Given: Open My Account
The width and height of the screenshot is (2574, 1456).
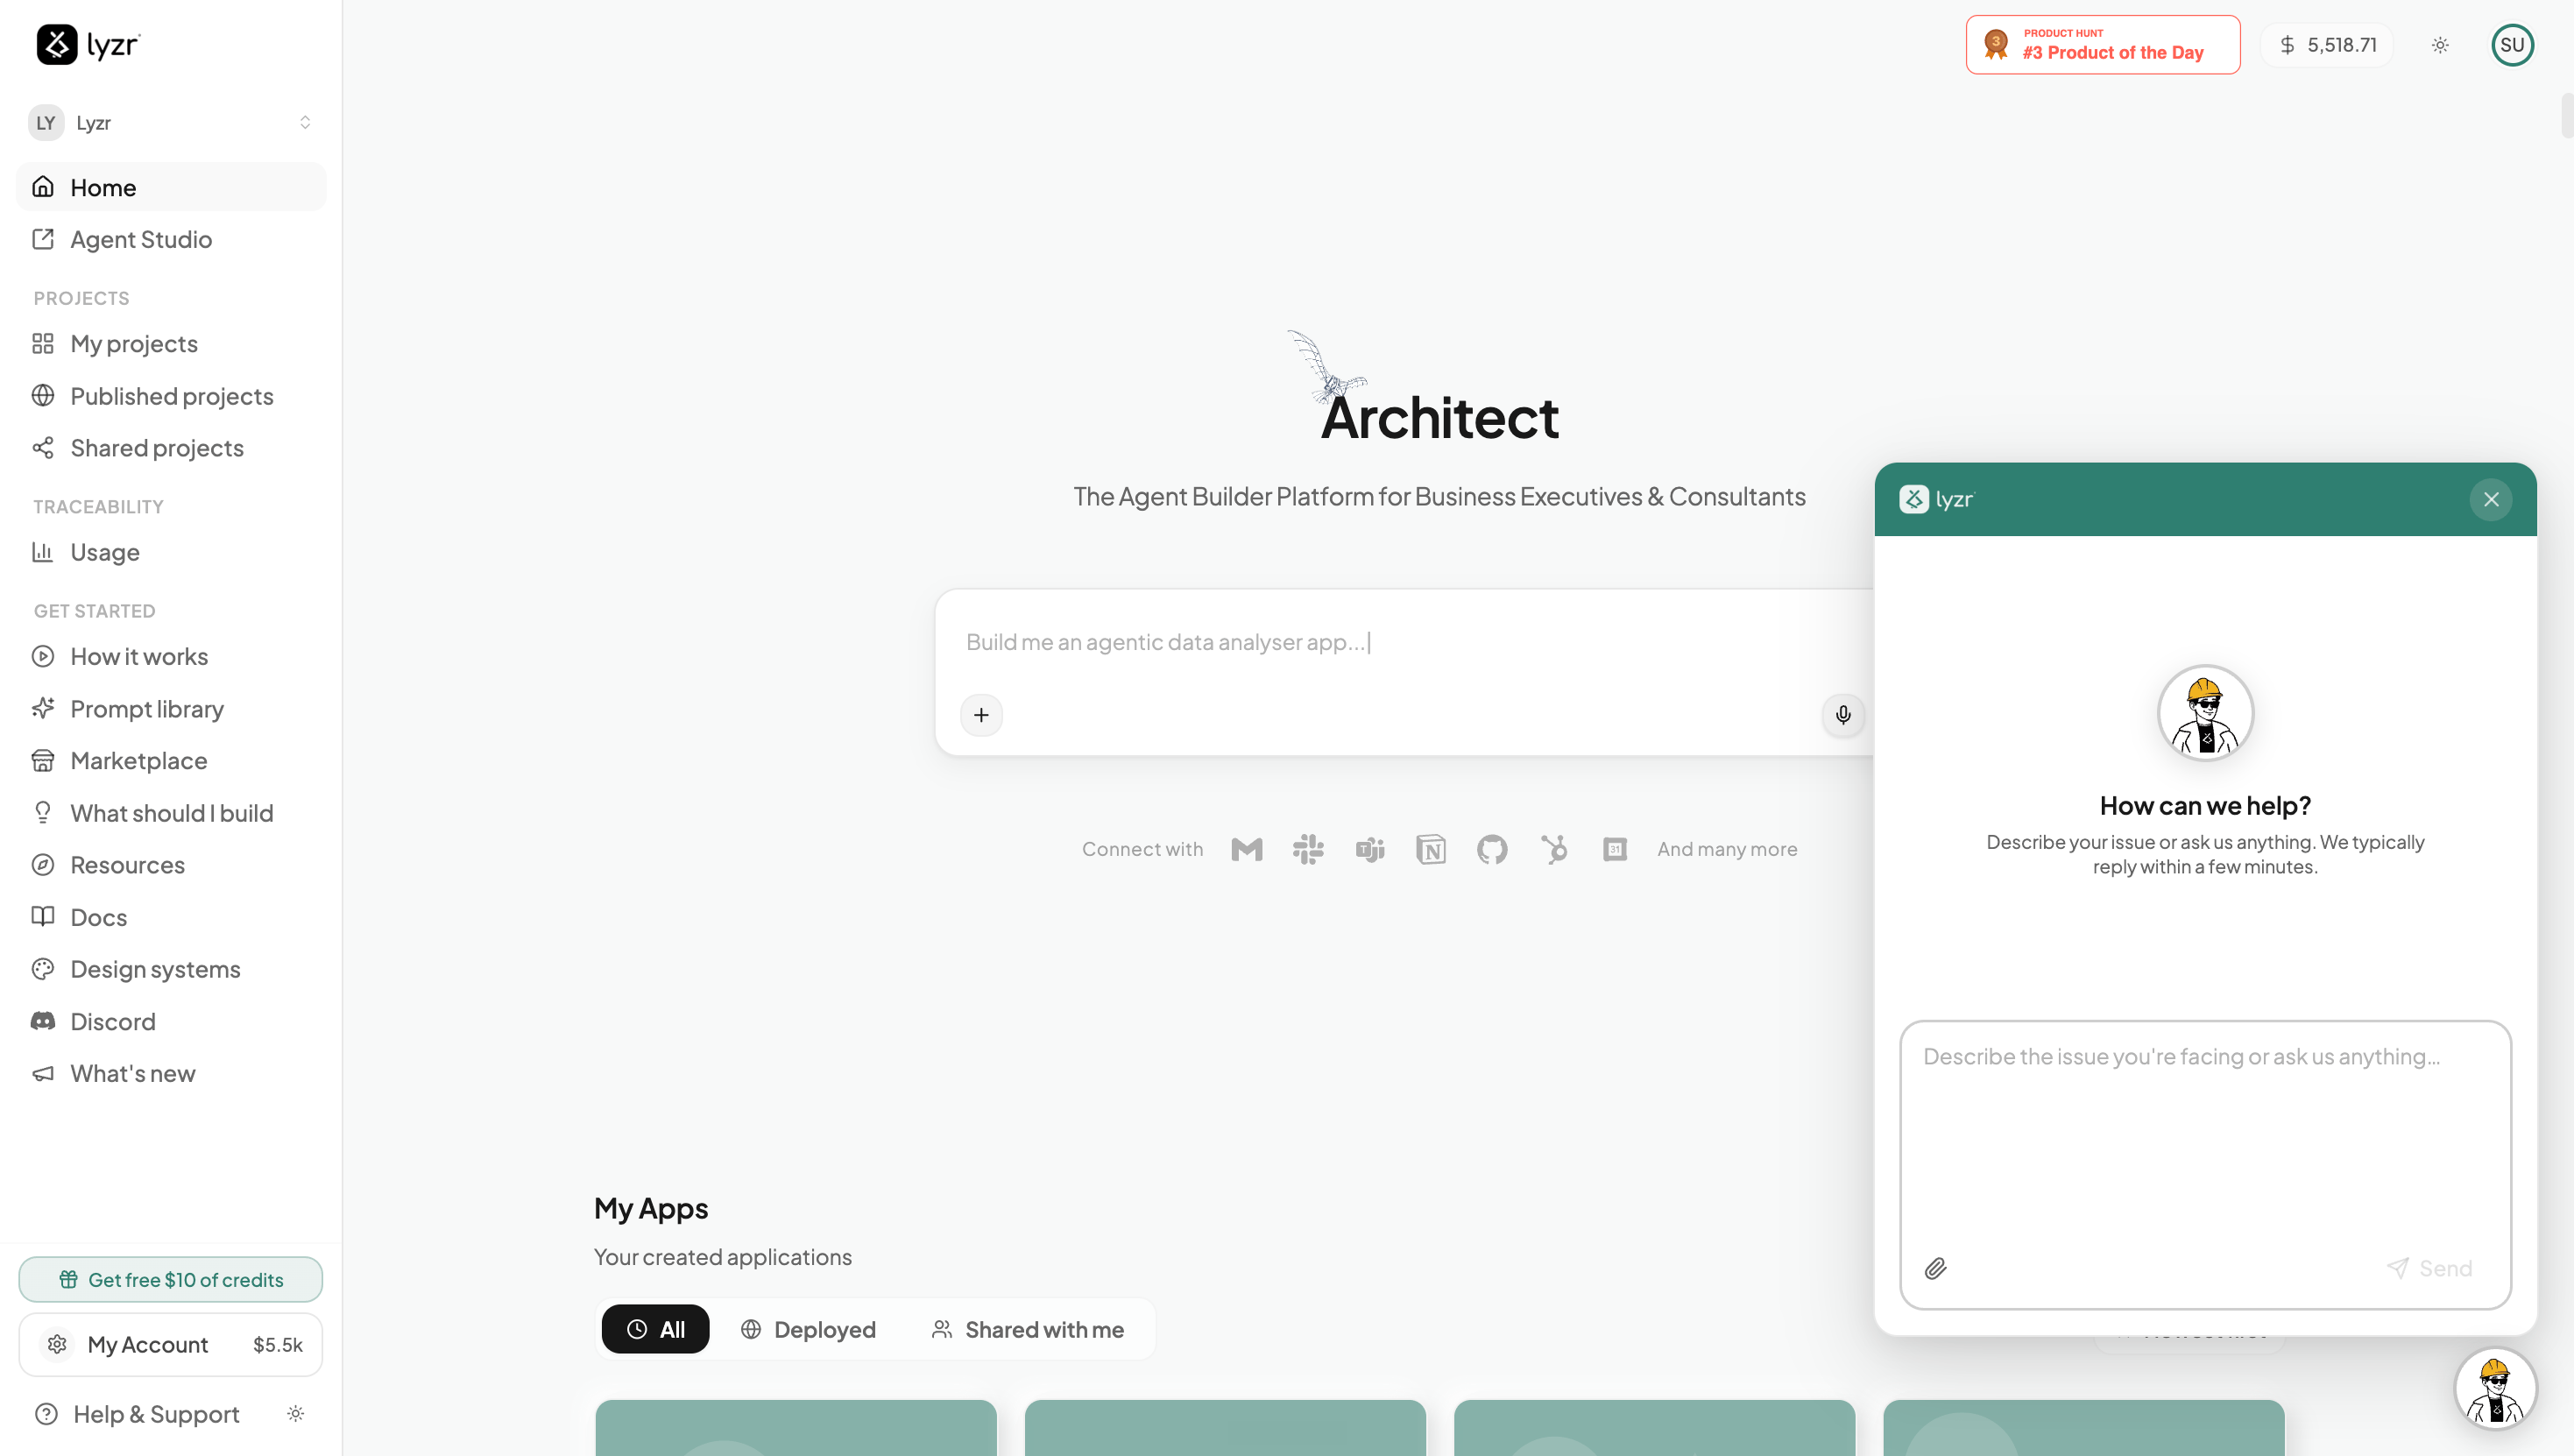Looking at the screenshot, I should tap(171, 1345).
